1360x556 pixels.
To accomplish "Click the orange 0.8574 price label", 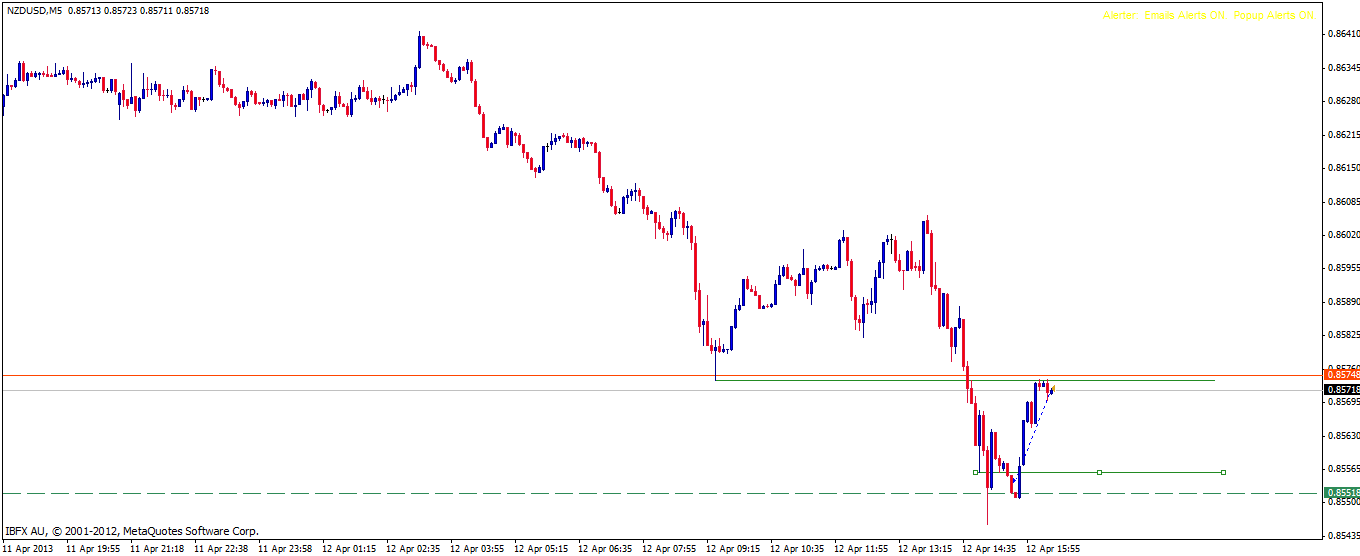I will [1341, 375].
